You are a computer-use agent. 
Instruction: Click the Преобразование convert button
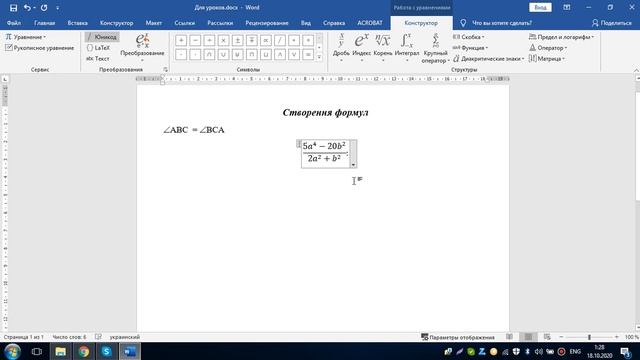142,47
